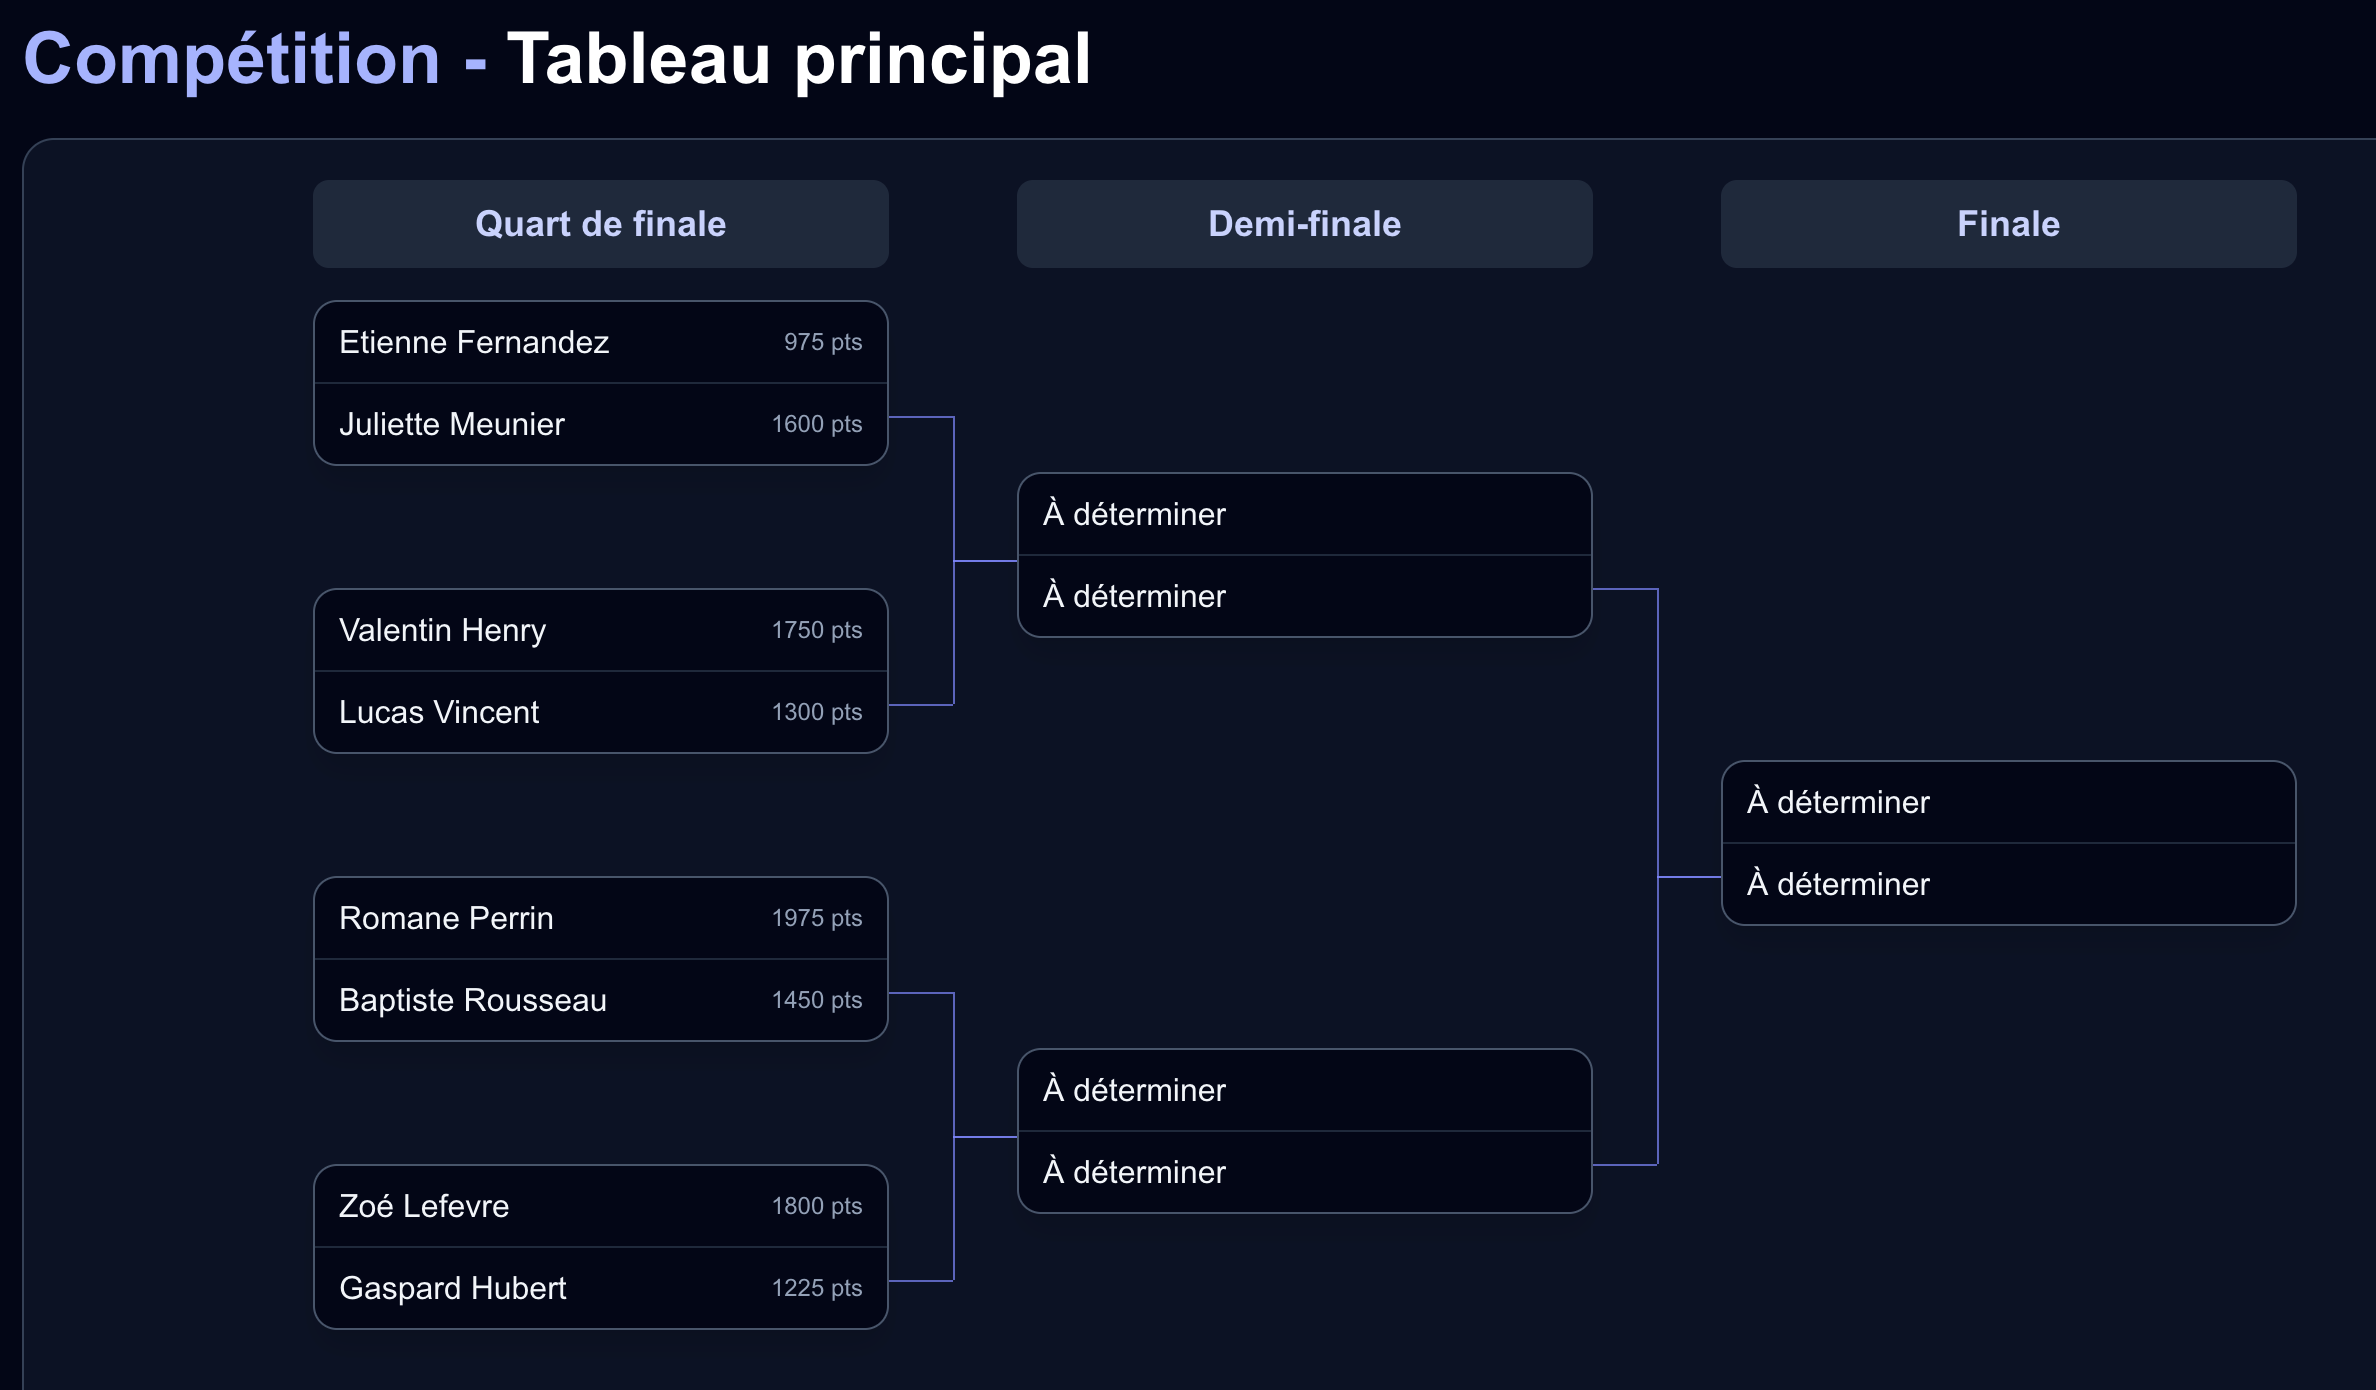Select the top À déterminer slot of the final
The height and width of the screenshot is (1390, 2376).
point(2009,802)
